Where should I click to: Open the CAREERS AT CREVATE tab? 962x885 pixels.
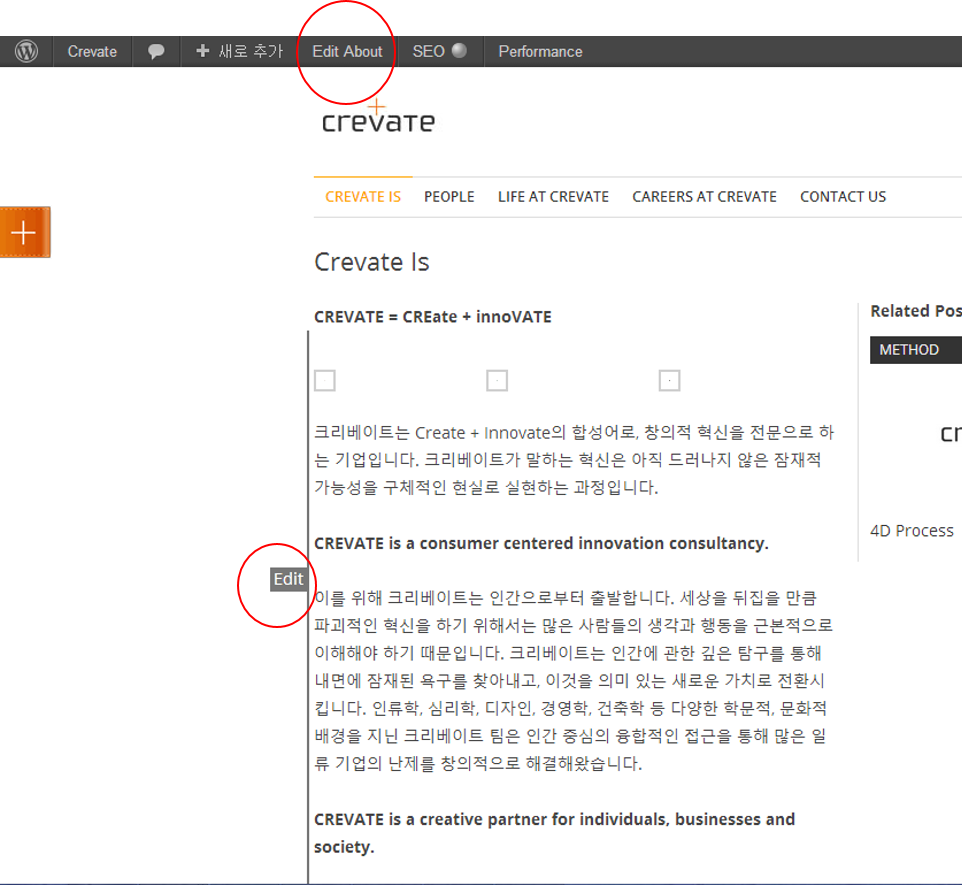coord(704,197)
